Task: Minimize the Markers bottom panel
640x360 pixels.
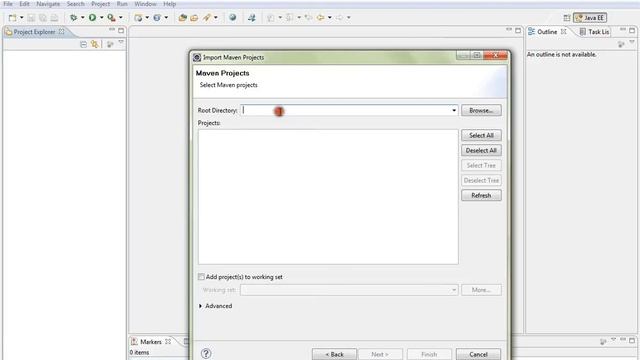Action: tap(622, 340)
